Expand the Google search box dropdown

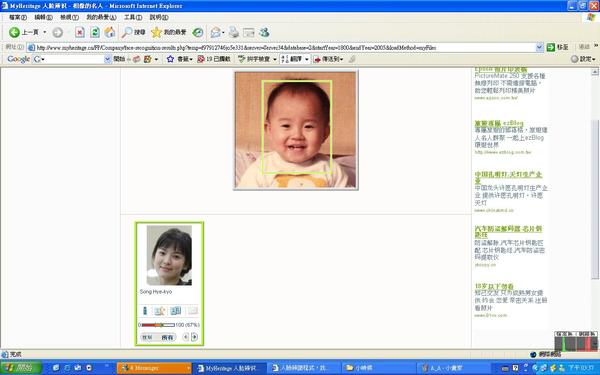[108, 59]
